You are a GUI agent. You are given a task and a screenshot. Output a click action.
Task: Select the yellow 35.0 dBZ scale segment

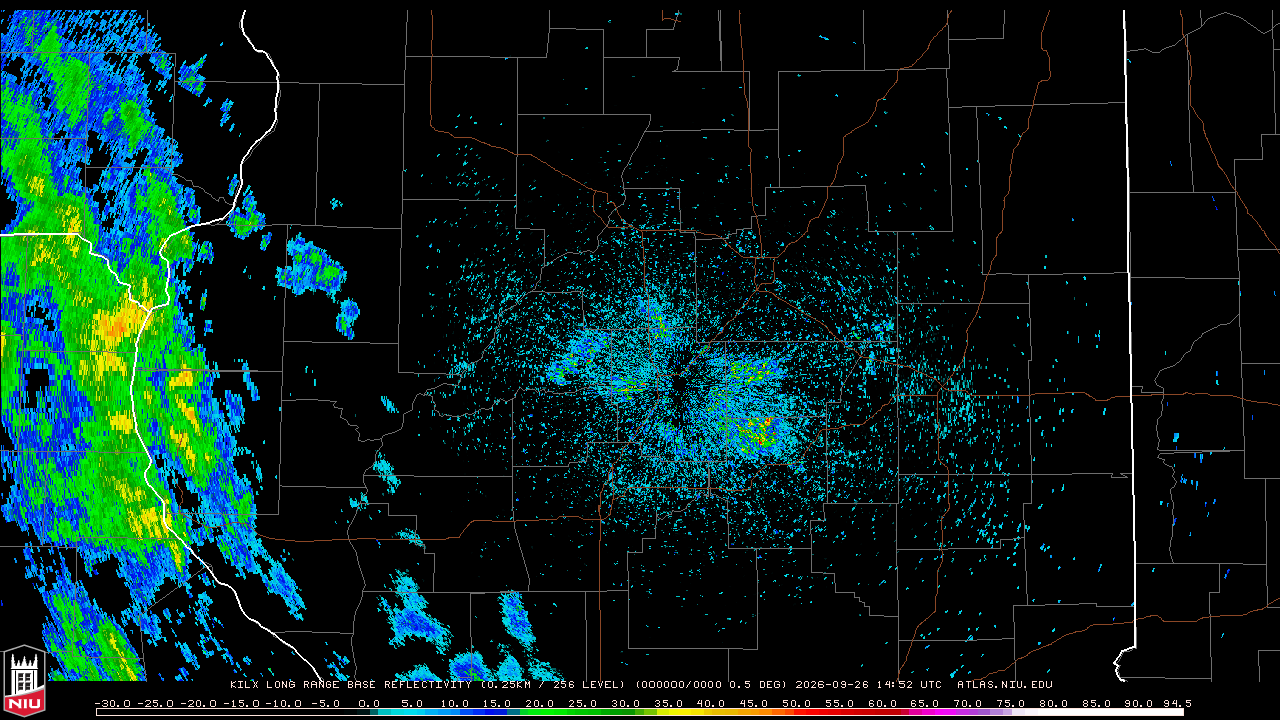[669, 712]
